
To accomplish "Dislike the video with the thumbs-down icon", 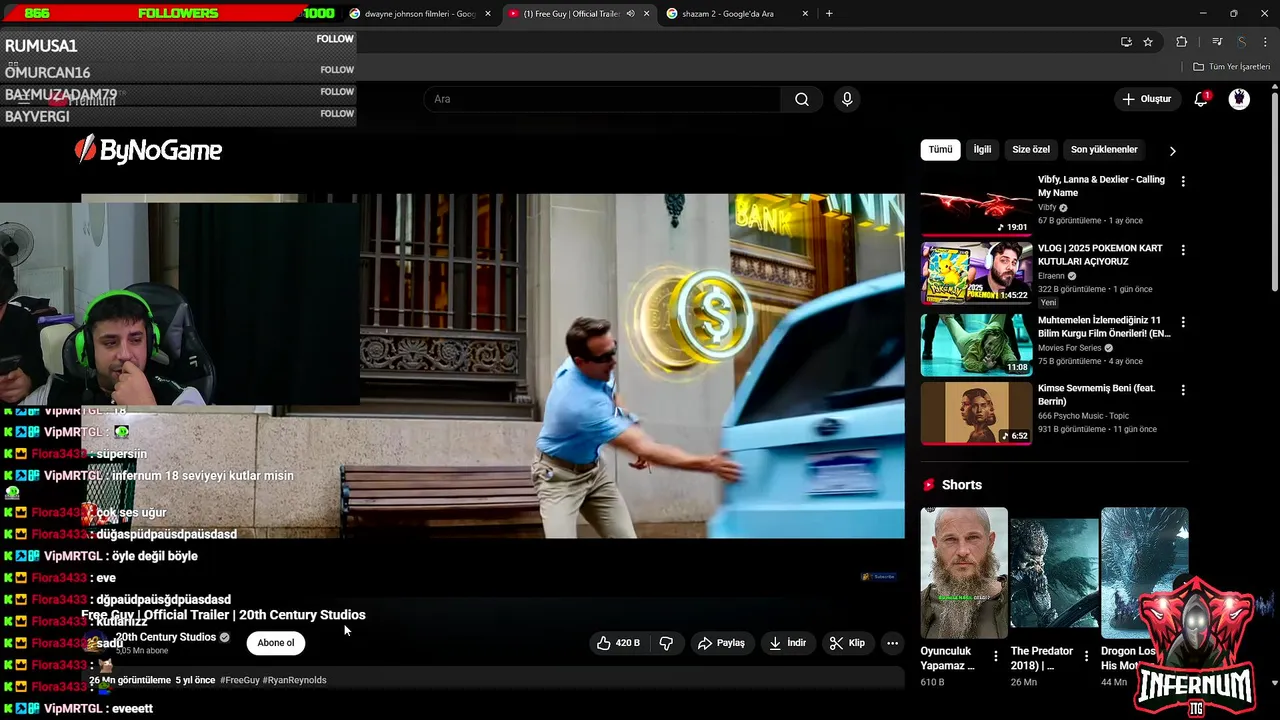I will [x=666, y=643].
